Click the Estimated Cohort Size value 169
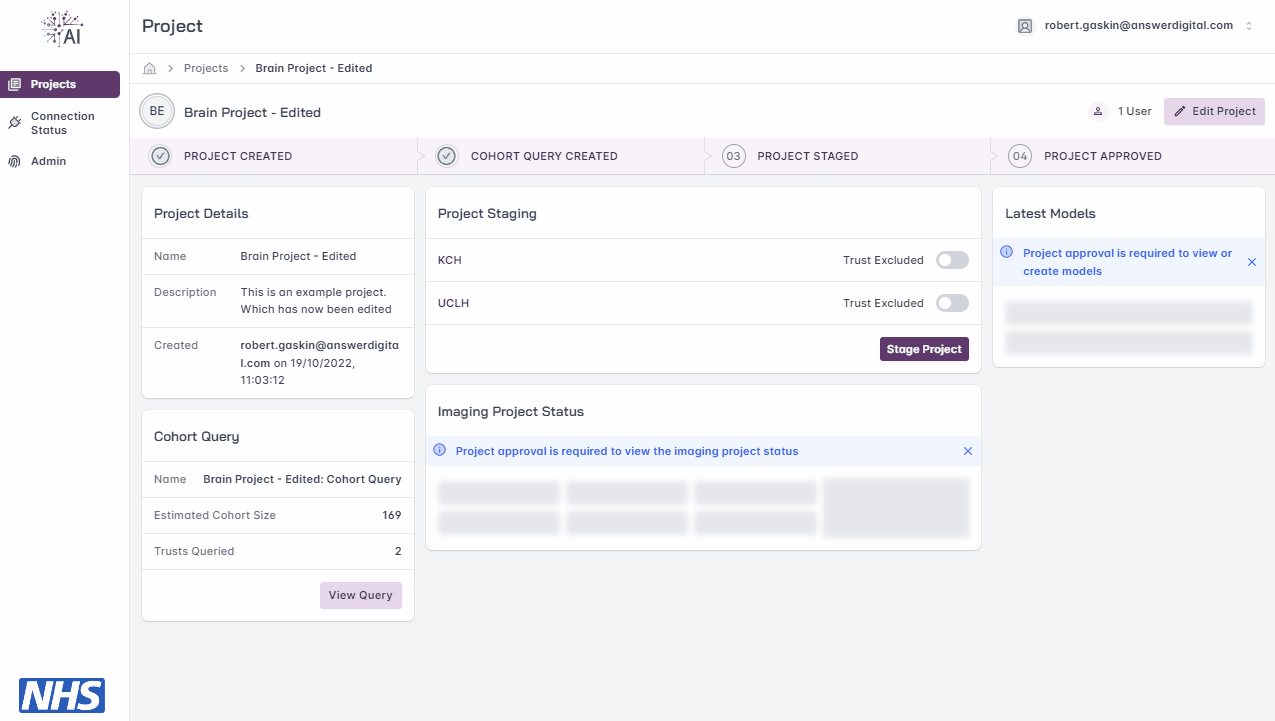The image size is (1275, 721). (392, 515)
